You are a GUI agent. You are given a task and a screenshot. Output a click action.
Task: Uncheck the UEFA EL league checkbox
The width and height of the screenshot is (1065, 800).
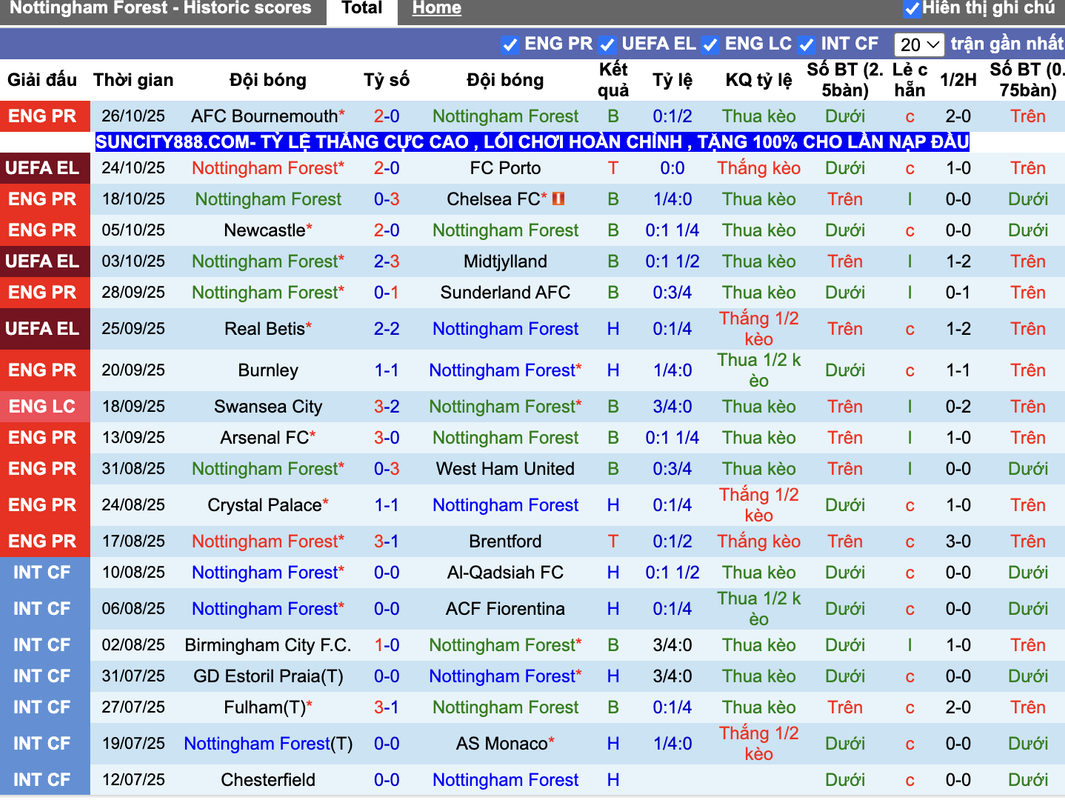coord(607,45)
